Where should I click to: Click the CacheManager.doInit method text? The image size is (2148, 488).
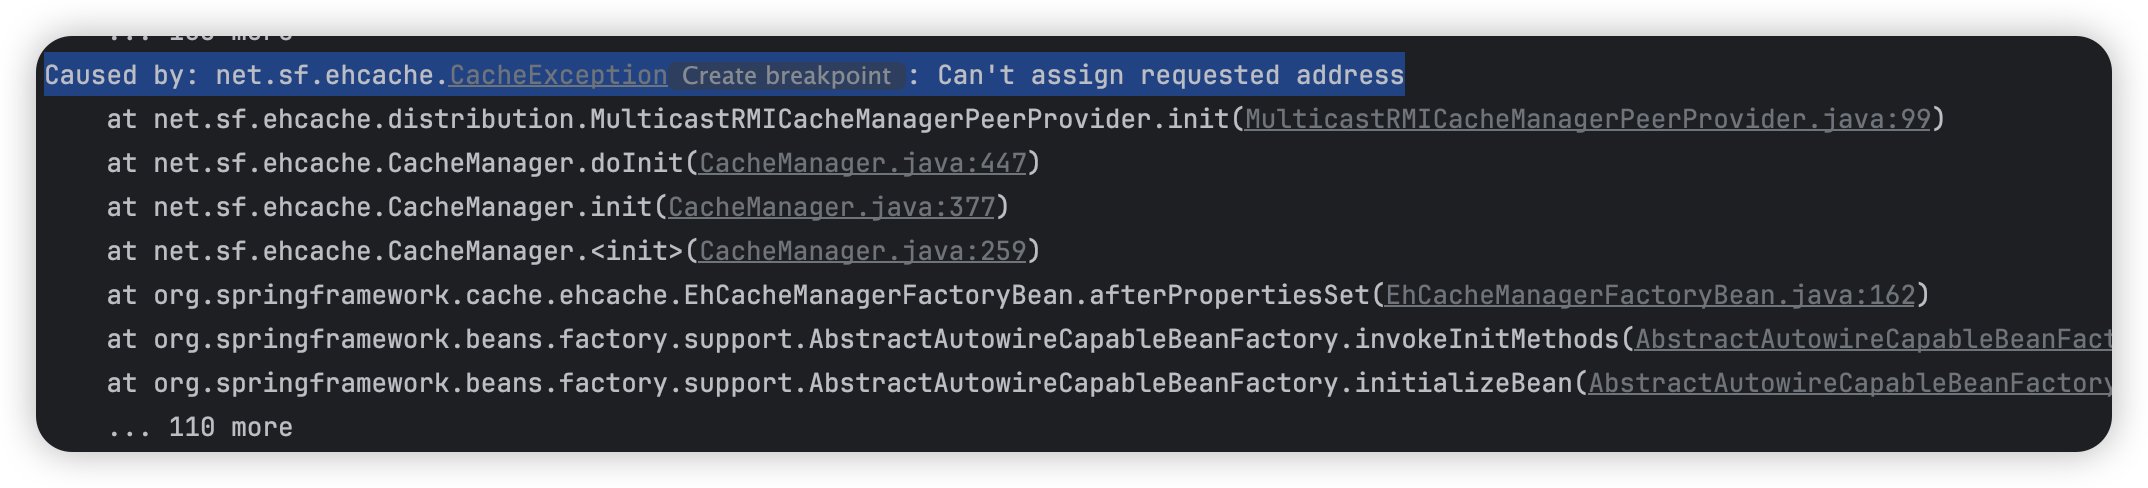pyautogui.click(x=535, y=163)
